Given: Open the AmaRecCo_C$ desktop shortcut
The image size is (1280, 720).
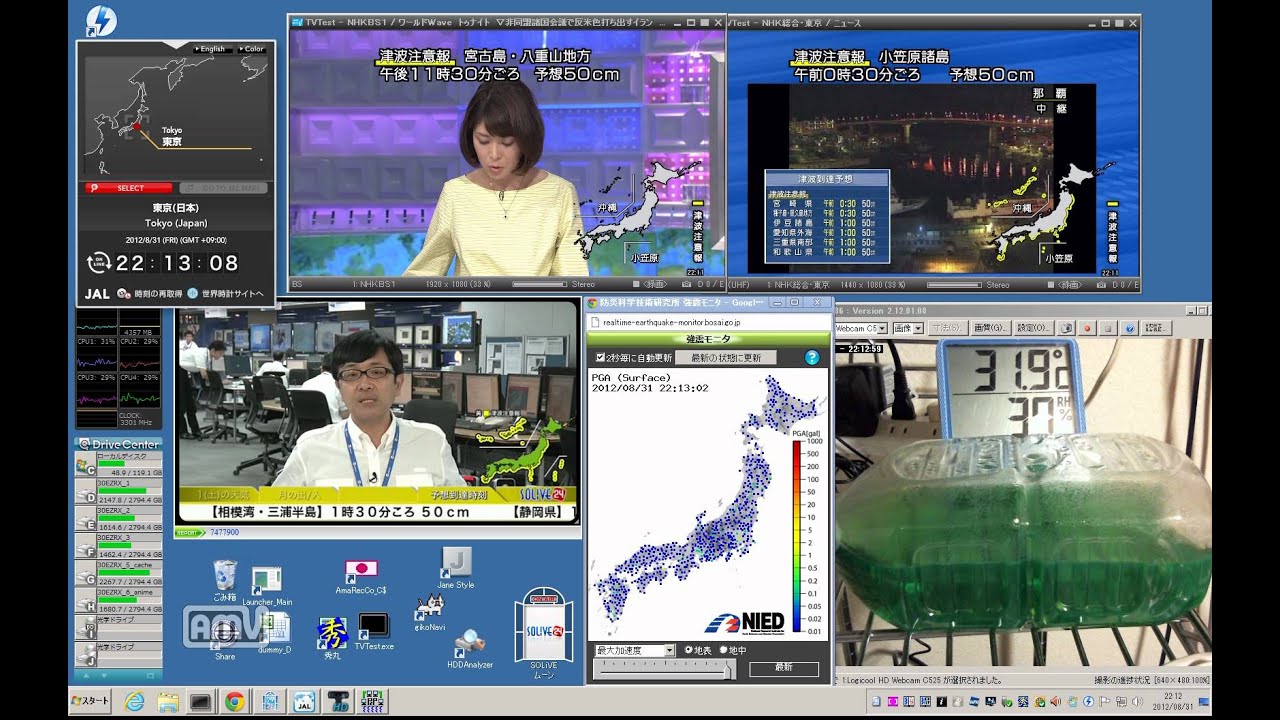Looking at the screenshot, I should [x=361, y=578].
